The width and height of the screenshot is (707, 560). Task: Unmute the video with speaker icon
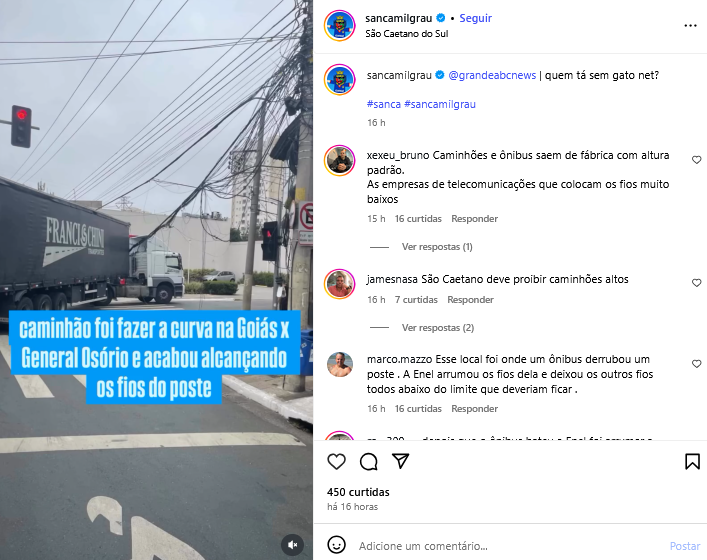click(x=293, y=545)
